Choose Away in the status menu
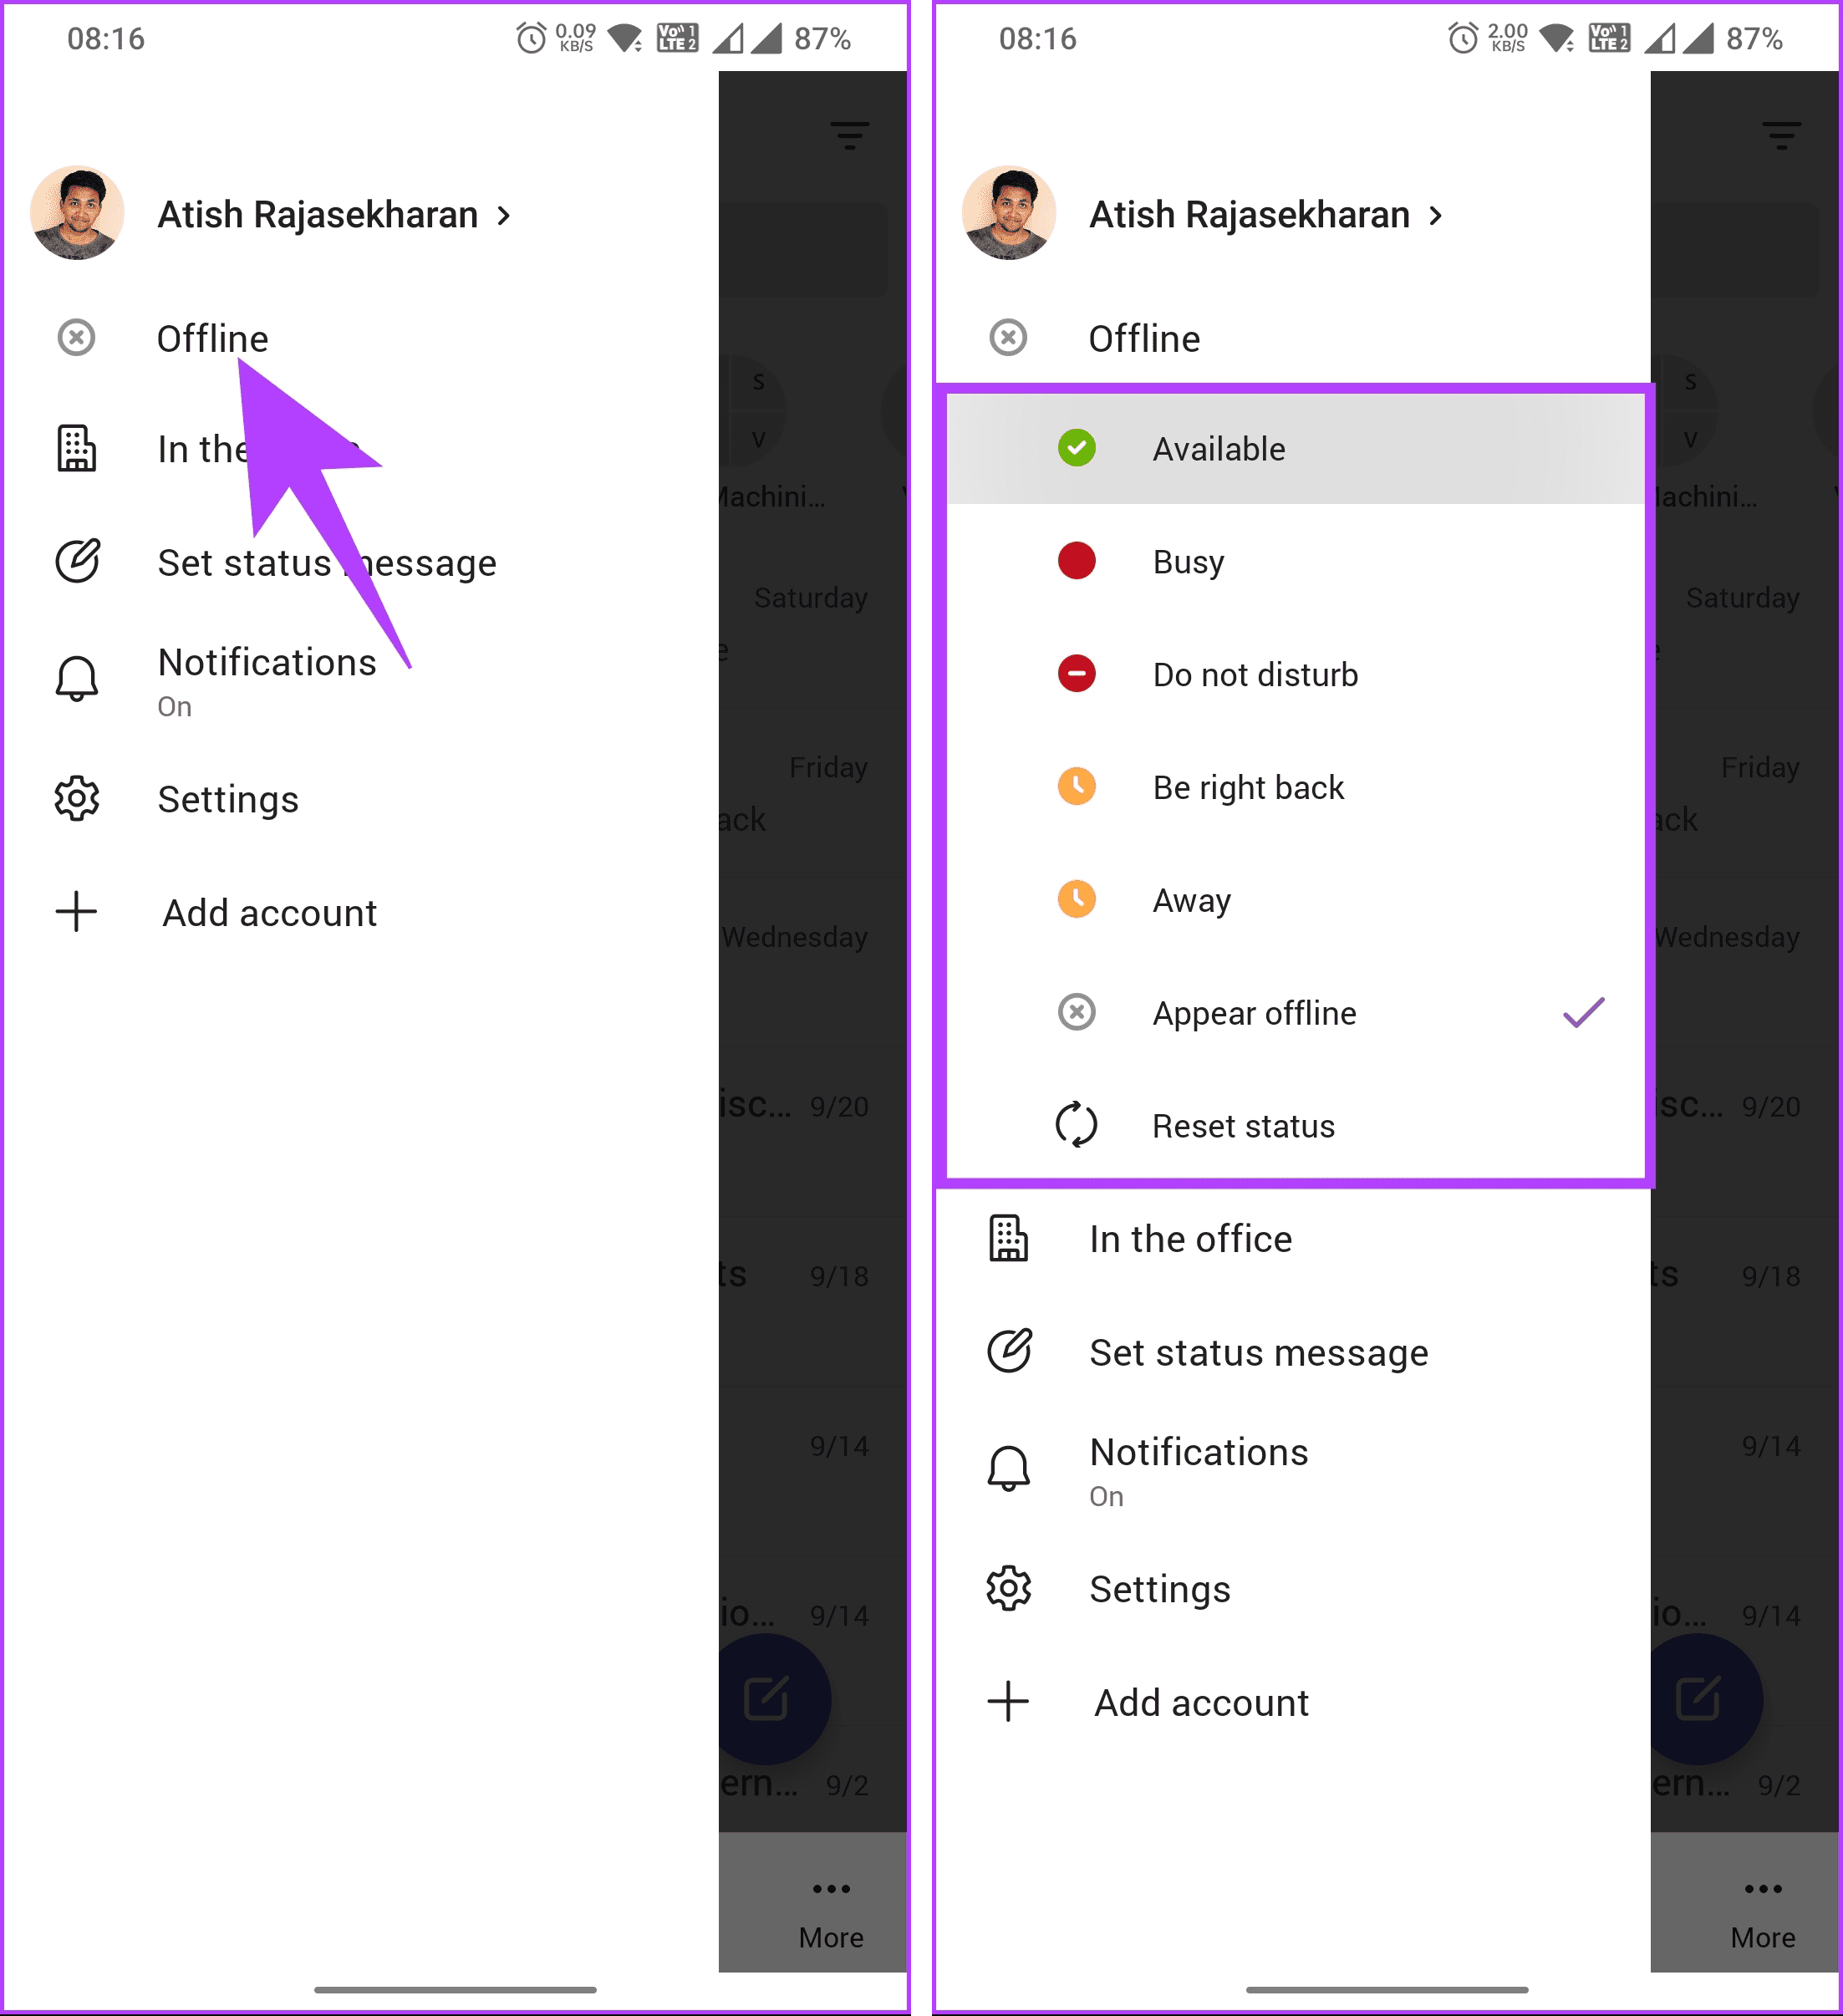 click(x=1190, y=899)
